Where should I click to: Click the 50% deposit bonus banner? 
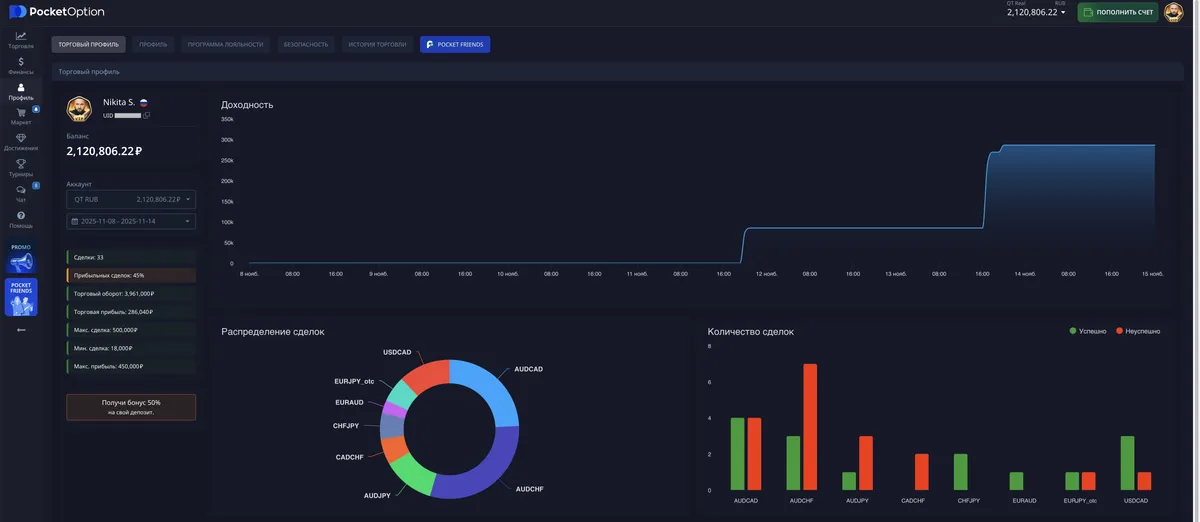point(131,407)
